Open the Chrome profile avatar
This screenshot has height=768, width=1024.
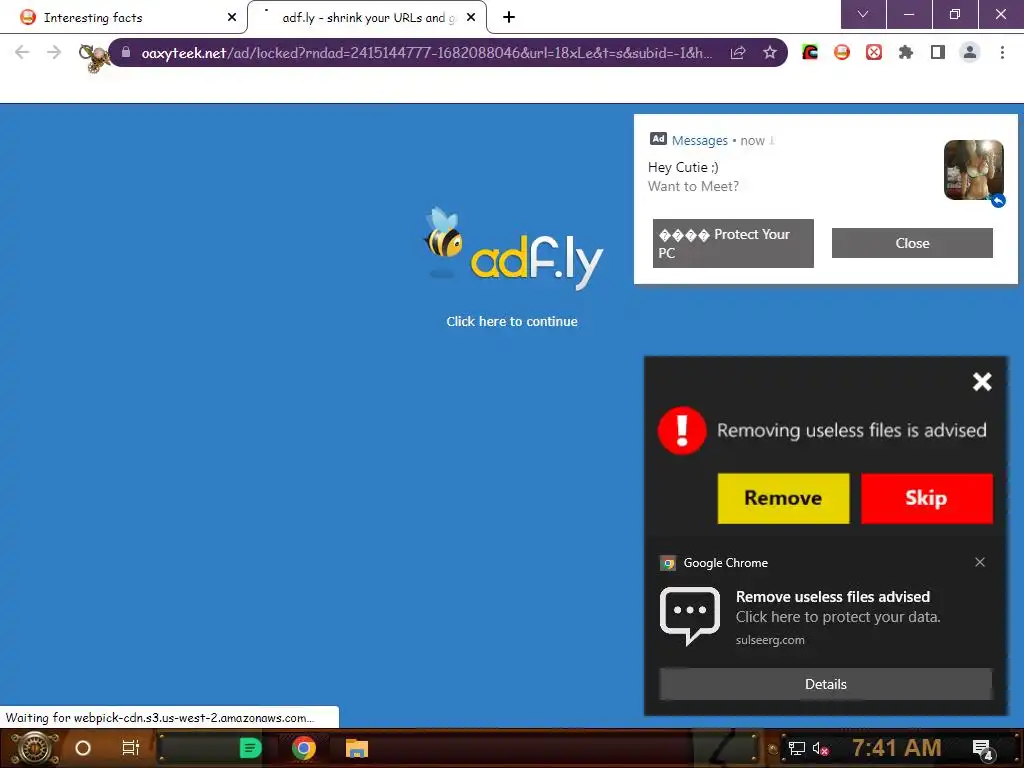point(970,52)
